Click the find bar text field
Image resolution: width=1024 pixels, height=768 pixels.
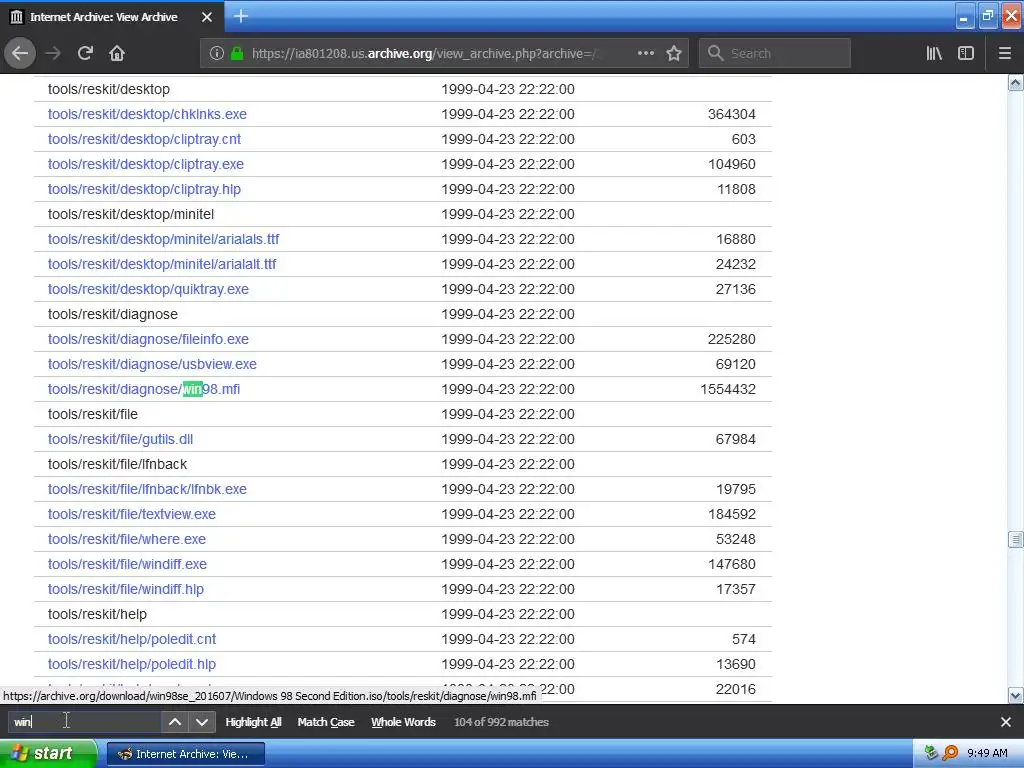click(x=84, y=722)
